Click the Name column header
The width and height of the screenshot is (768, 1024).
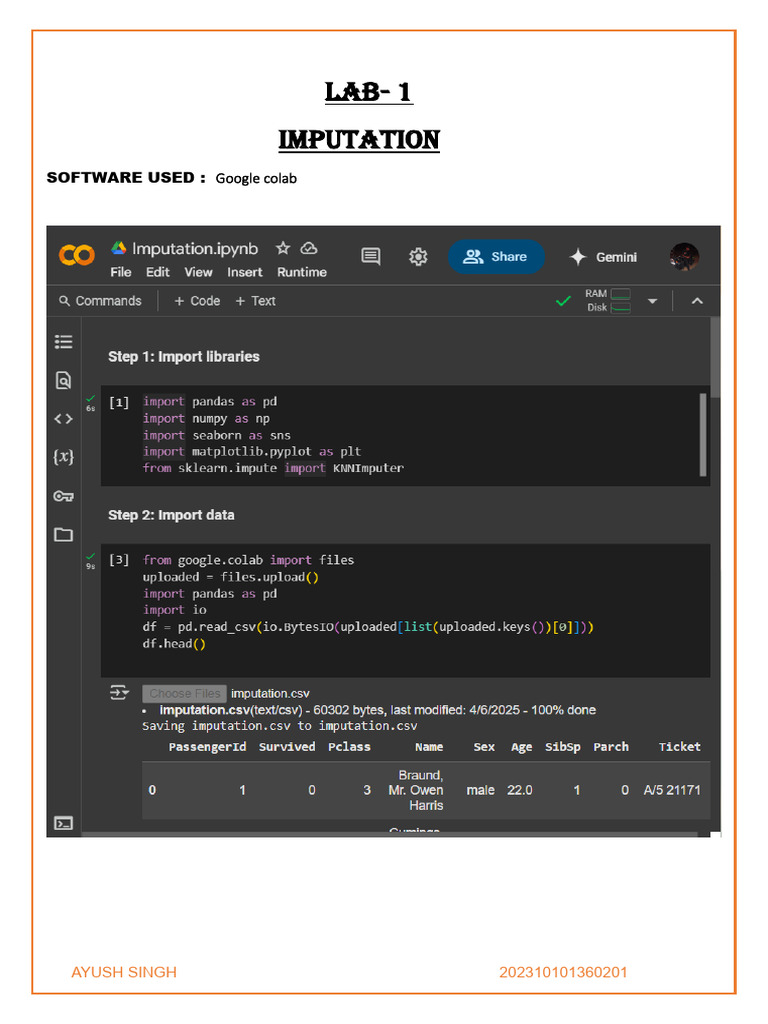429,747
